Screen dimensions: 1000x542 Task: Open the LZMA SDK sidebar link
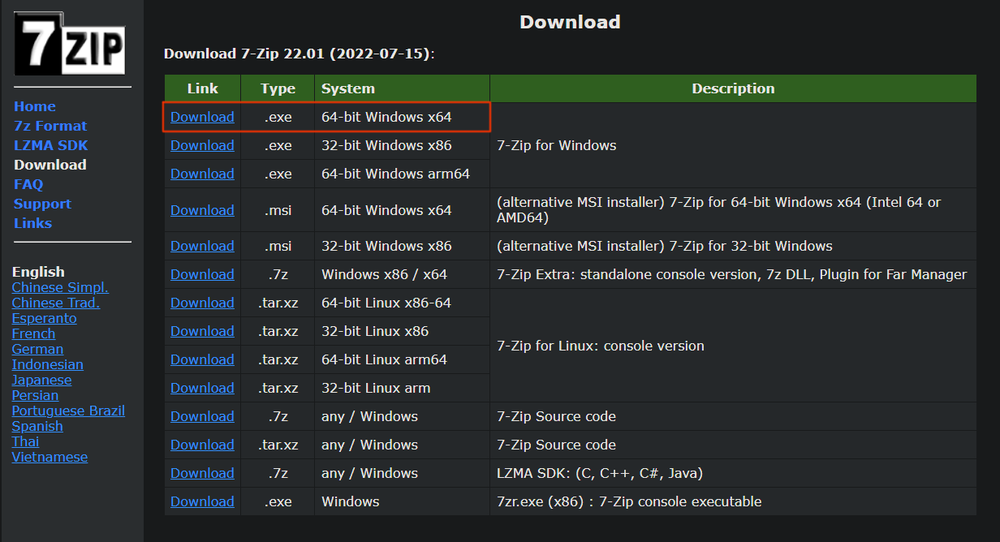(x=51, y=145)
